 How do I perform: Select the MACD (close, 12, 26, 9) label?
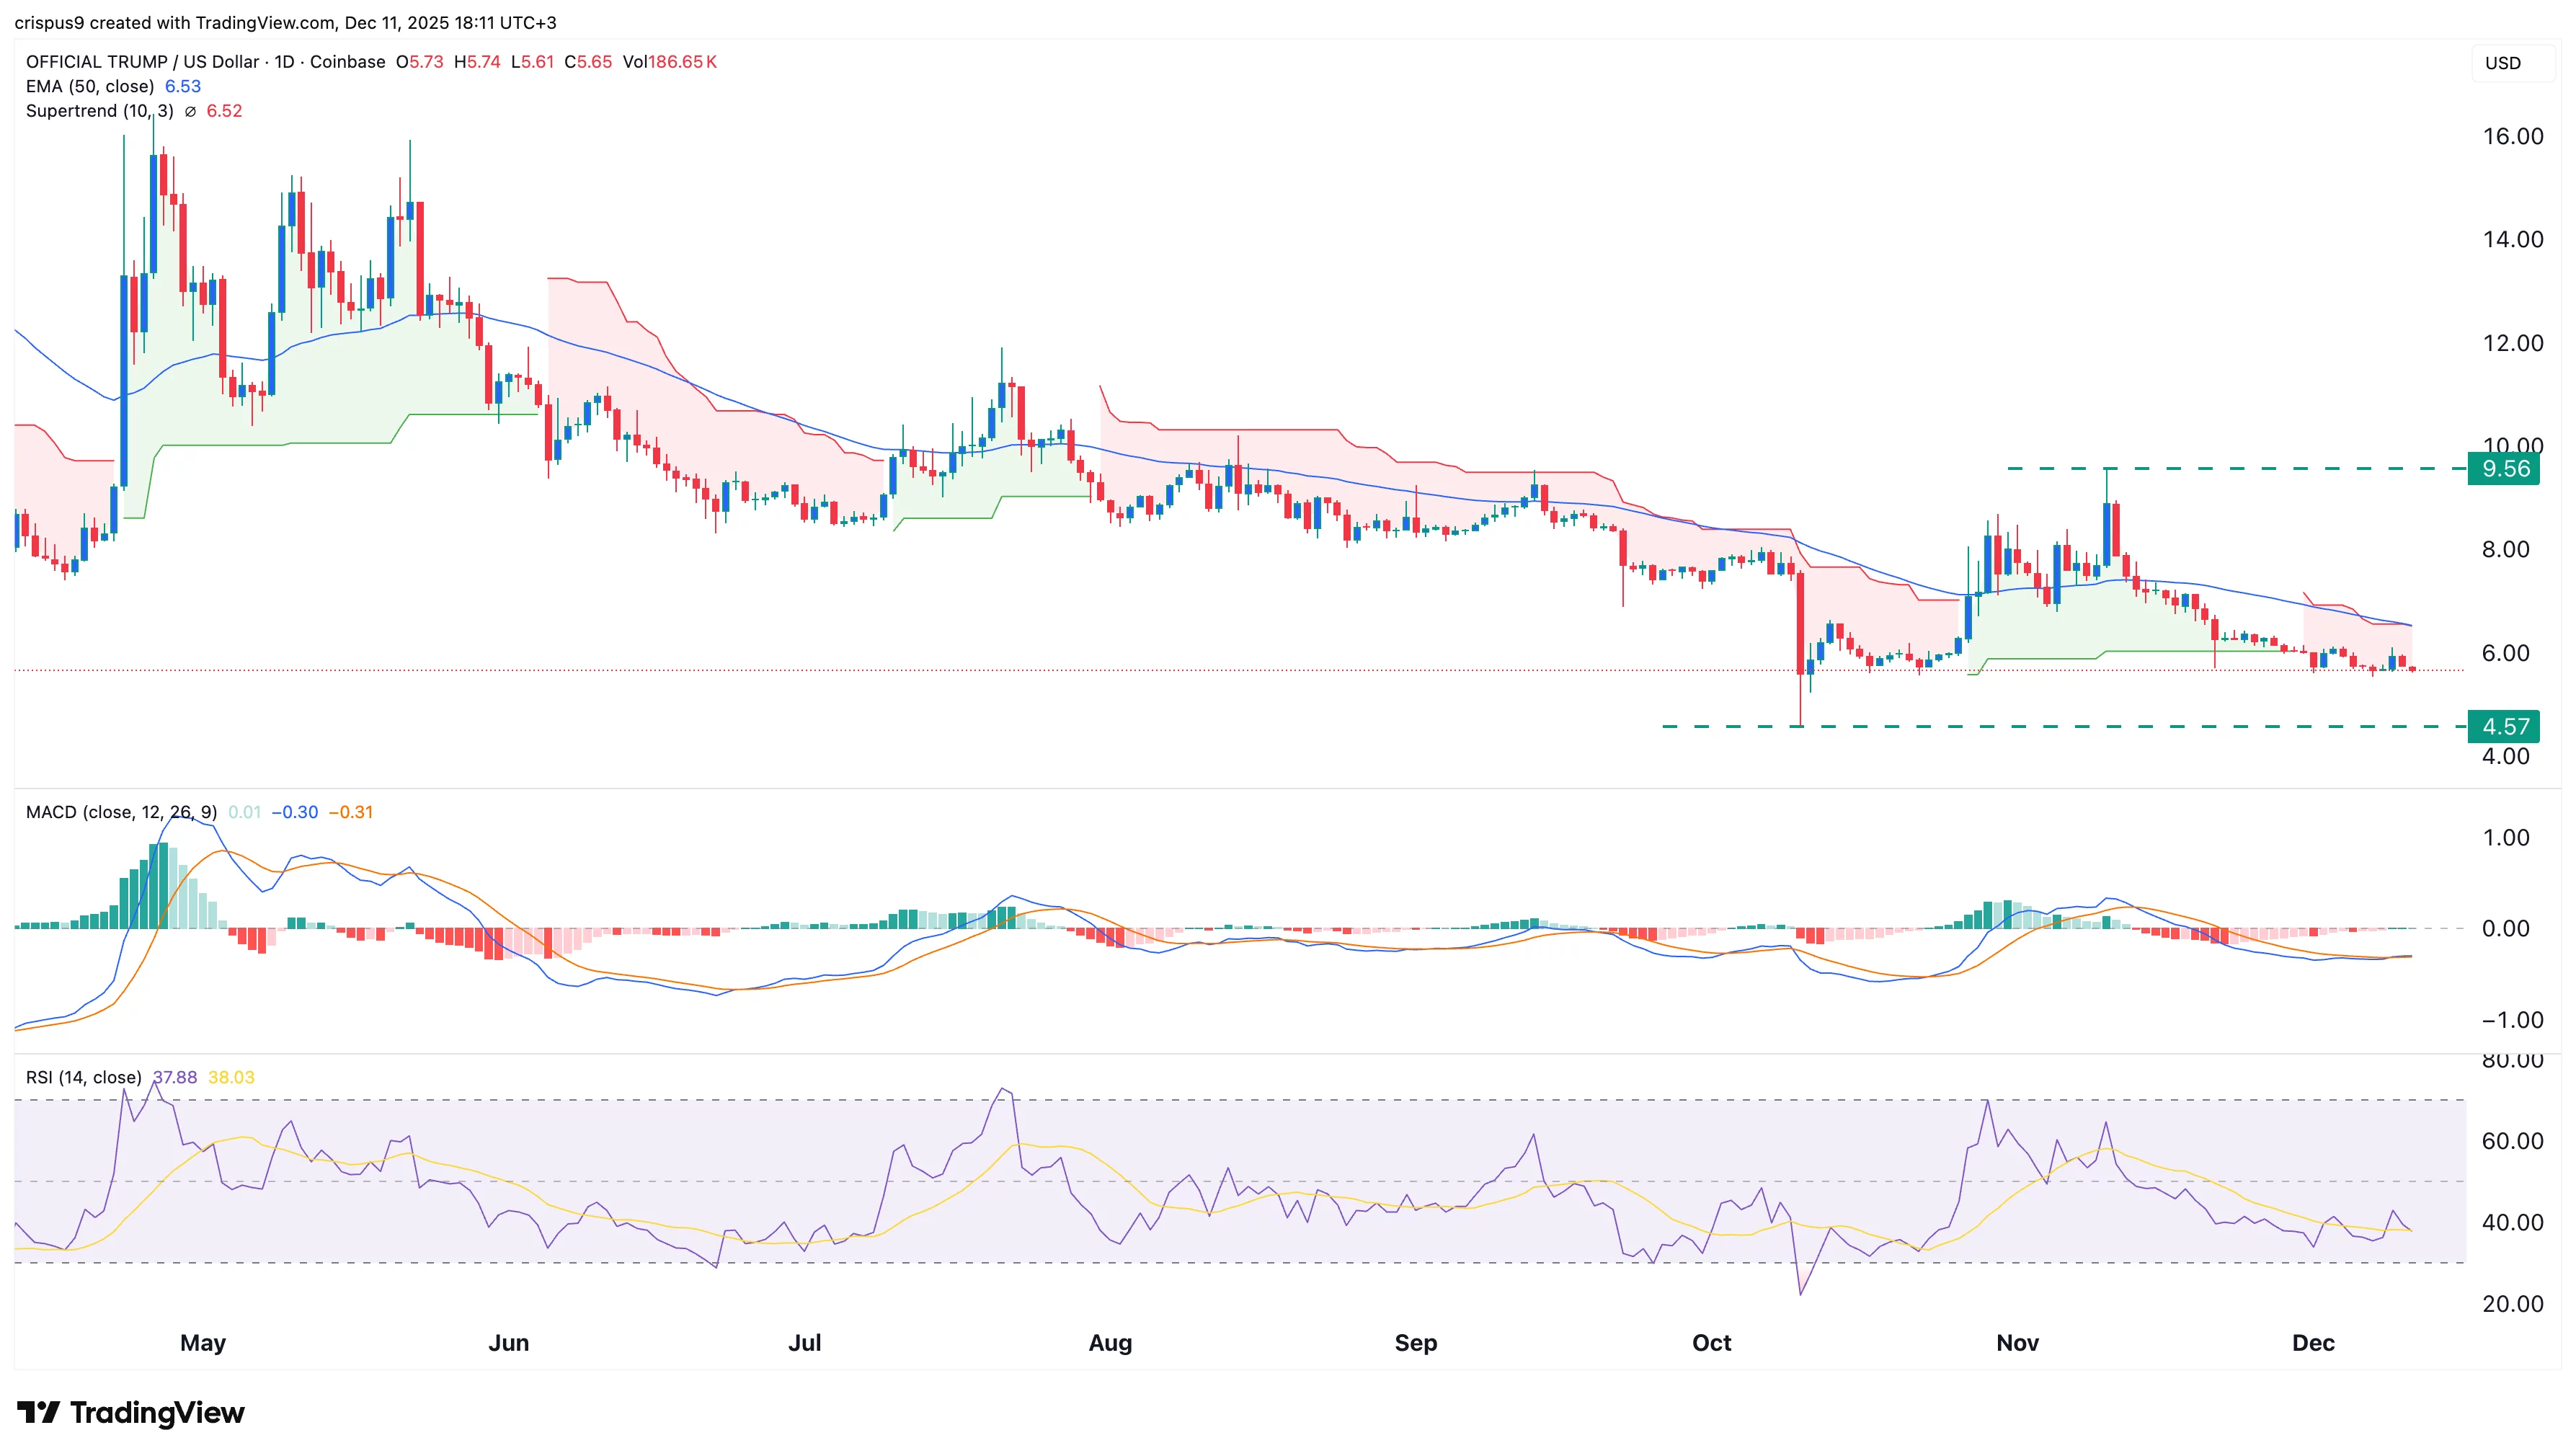[118, 813]
